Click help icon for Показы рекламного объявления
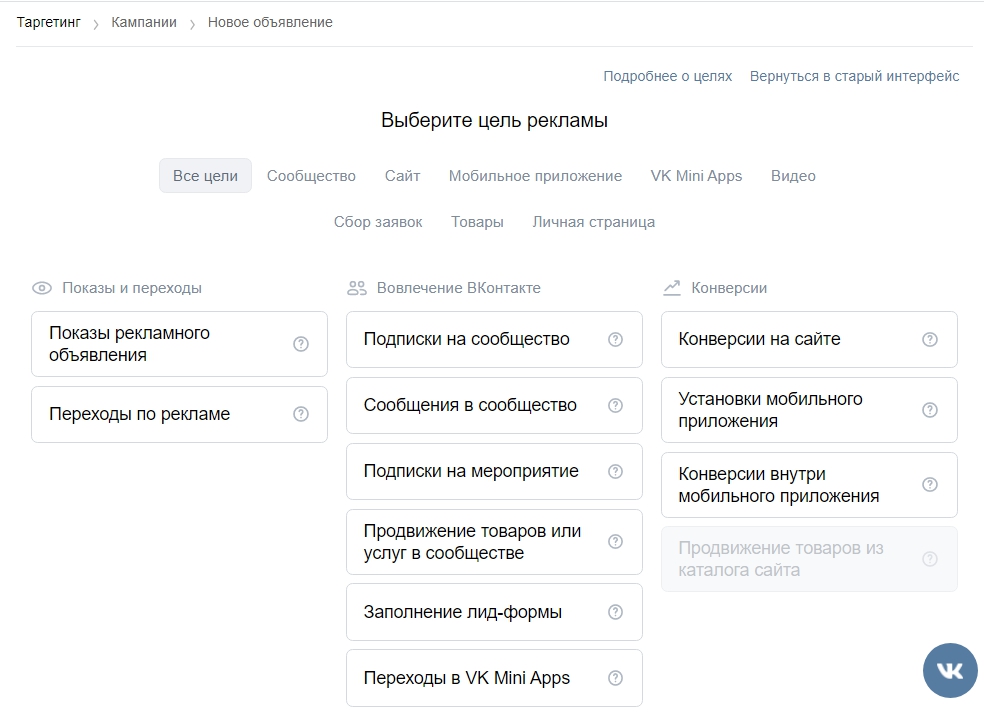The image size is (984, 712). tap(301, 344)
